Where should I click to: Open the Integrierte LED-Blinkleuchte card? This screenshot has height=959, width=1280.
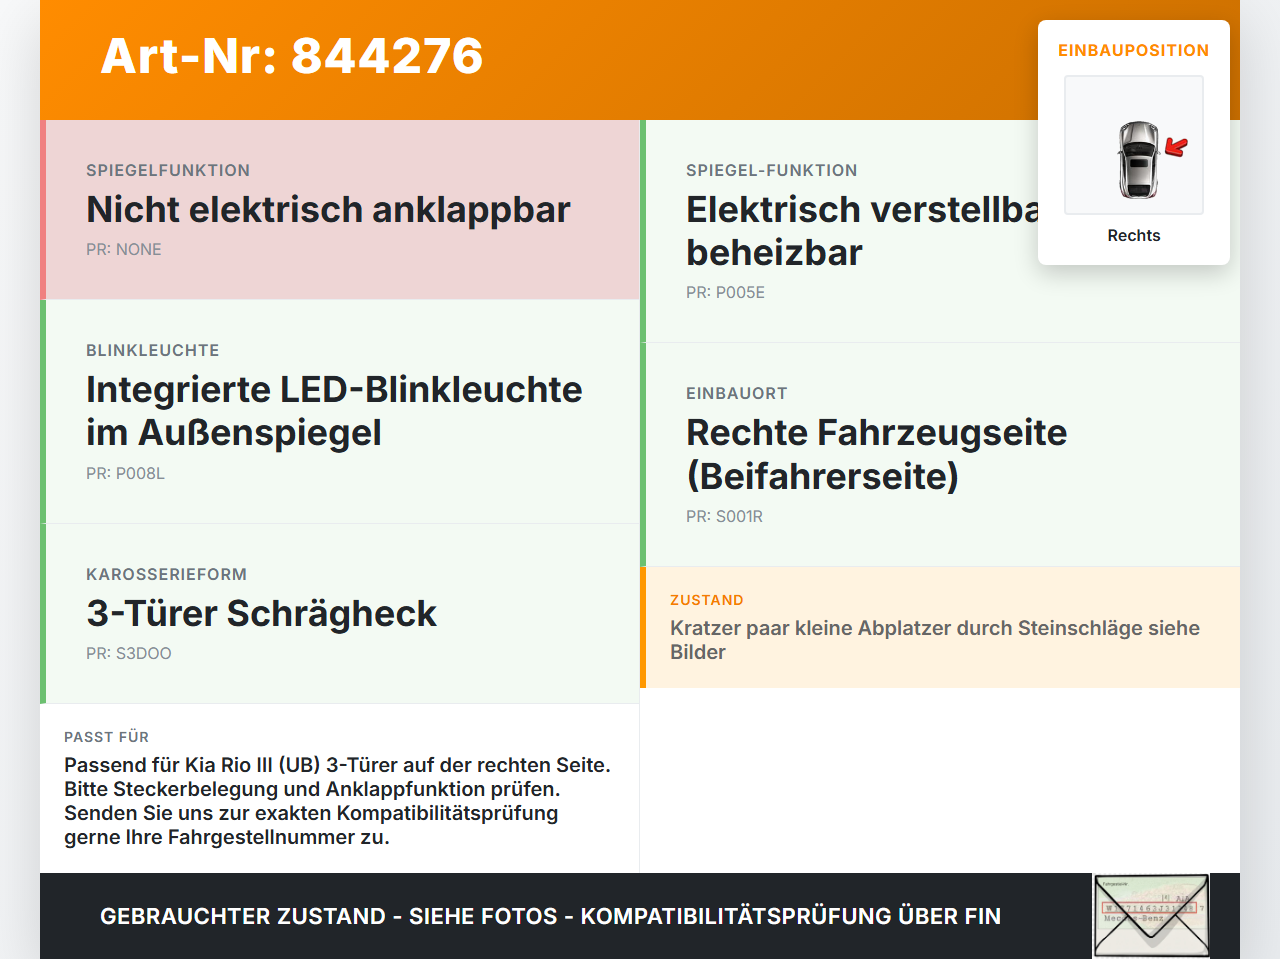(x=340, y=412)
